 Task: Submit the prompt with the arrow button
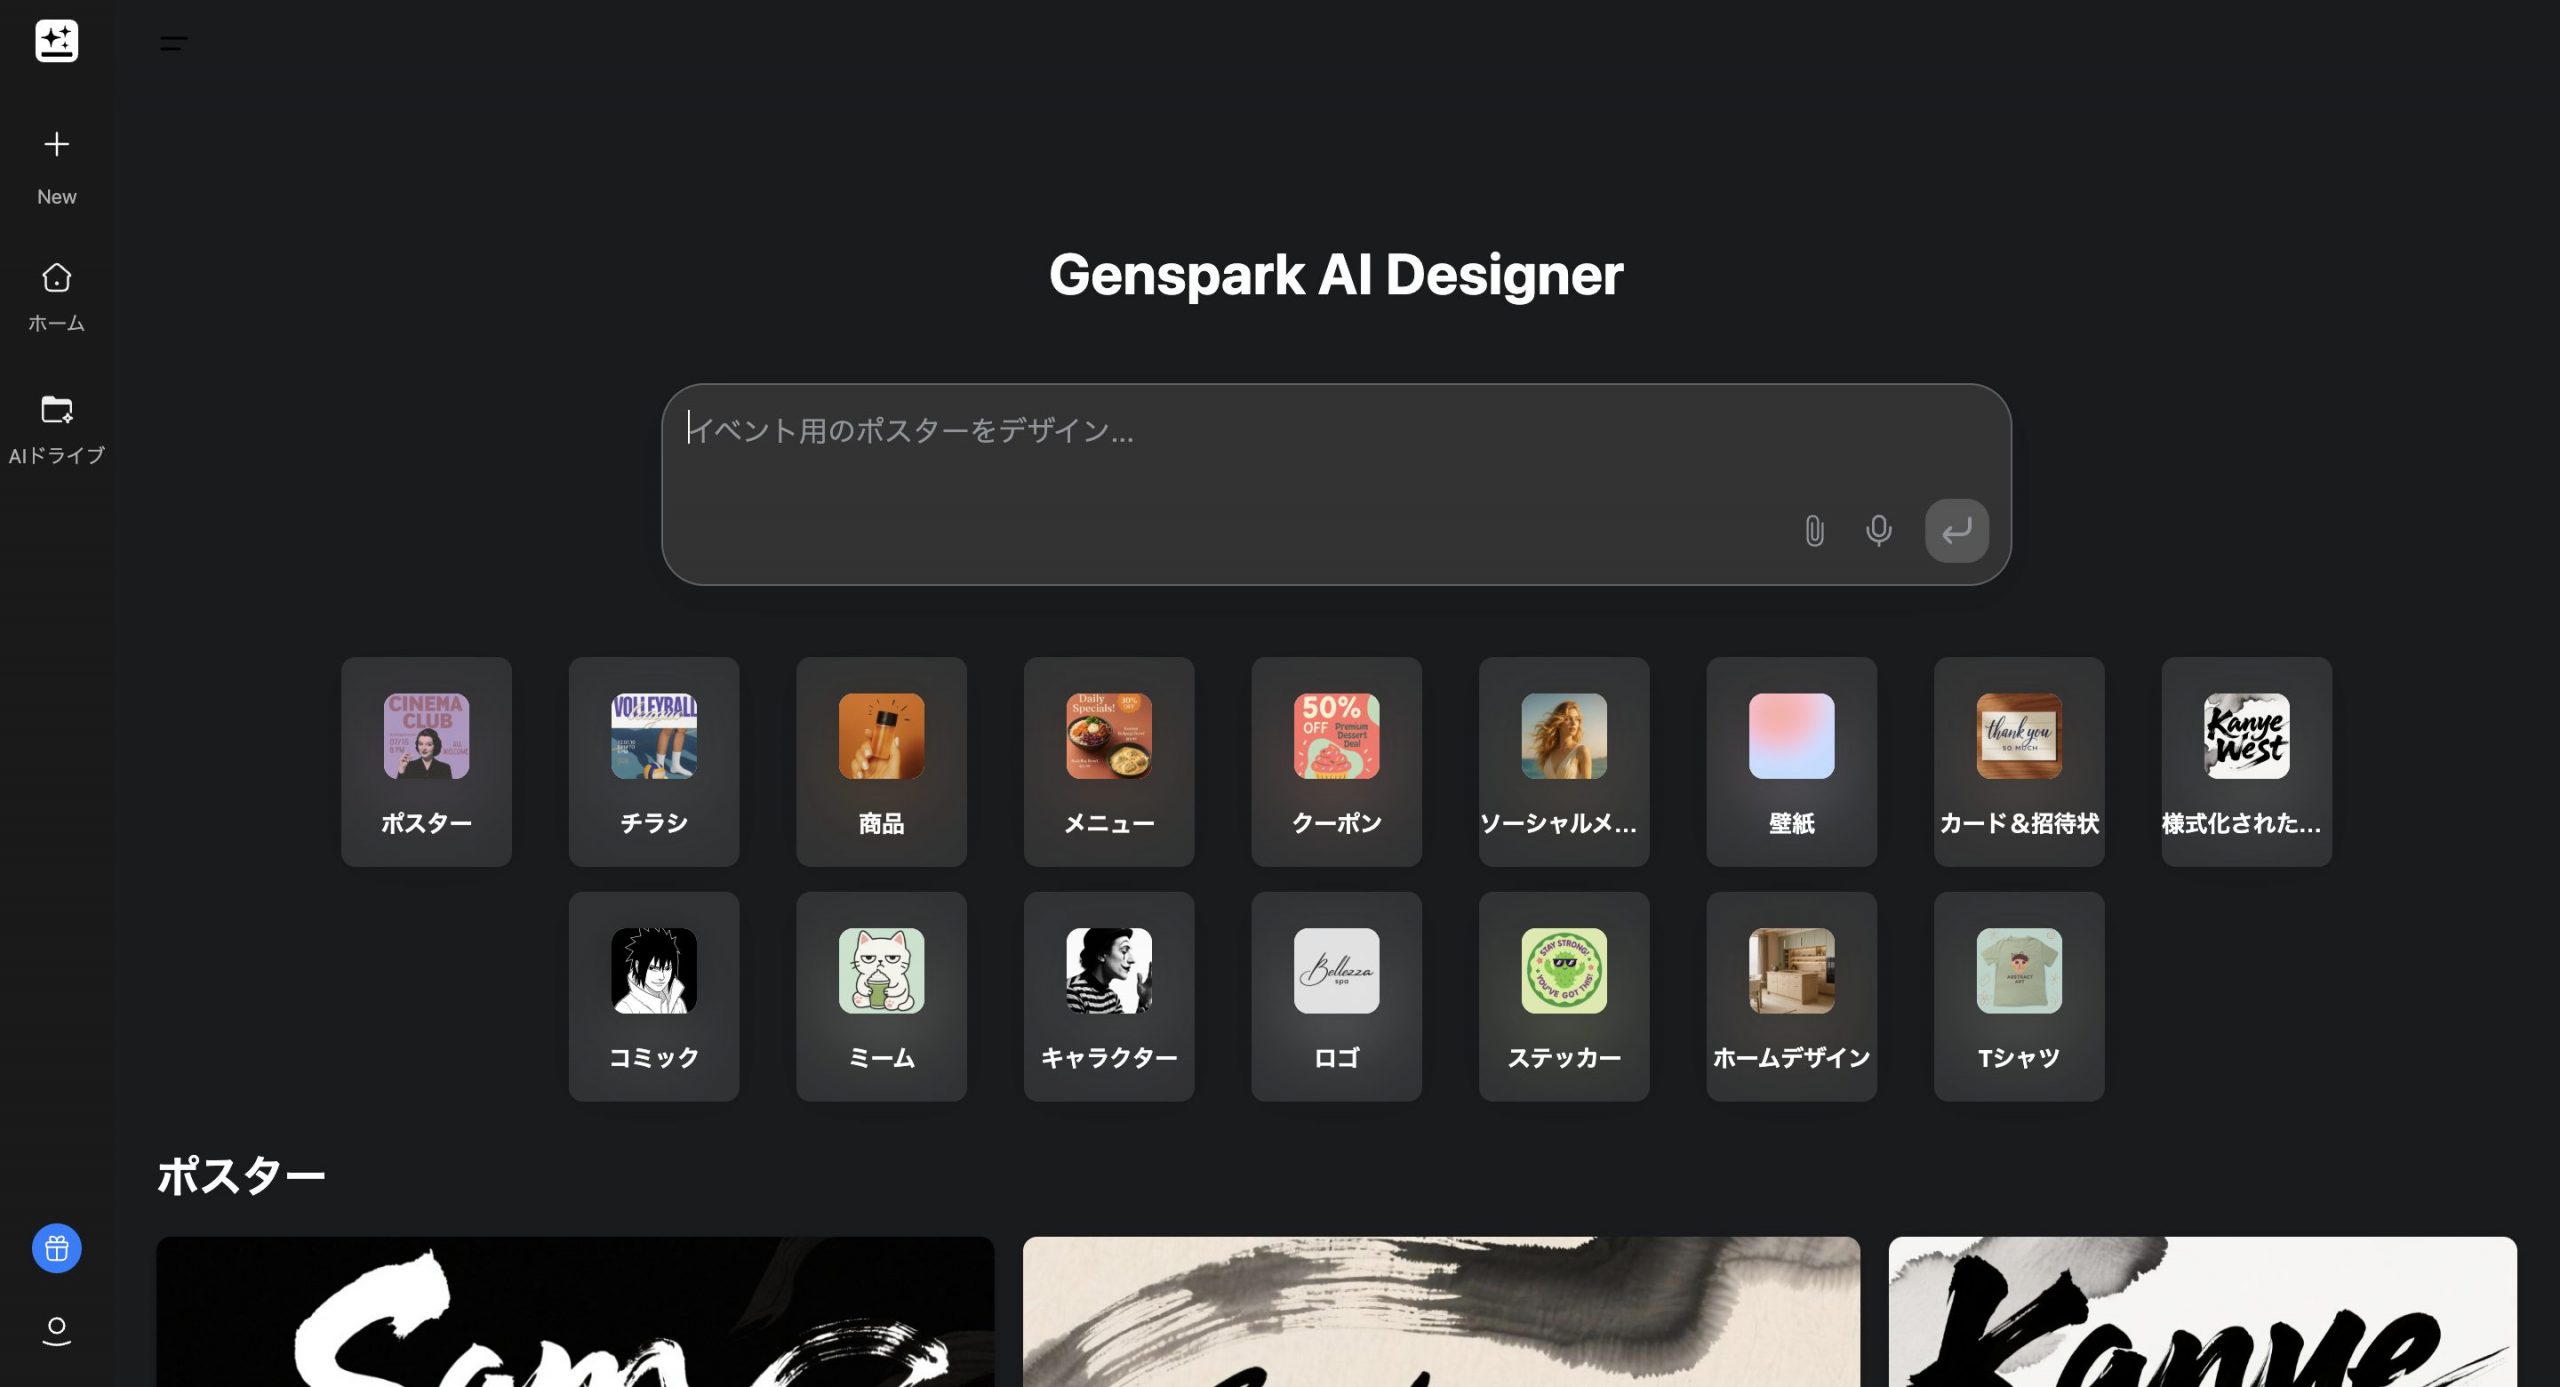[x=1957, y=530]
